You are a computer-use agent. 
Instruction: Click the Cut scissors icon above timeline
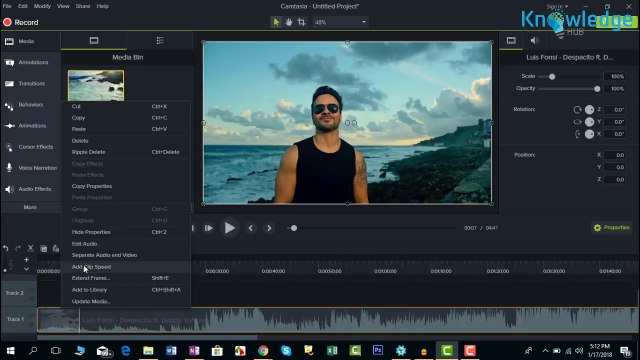tap(31, 249)
